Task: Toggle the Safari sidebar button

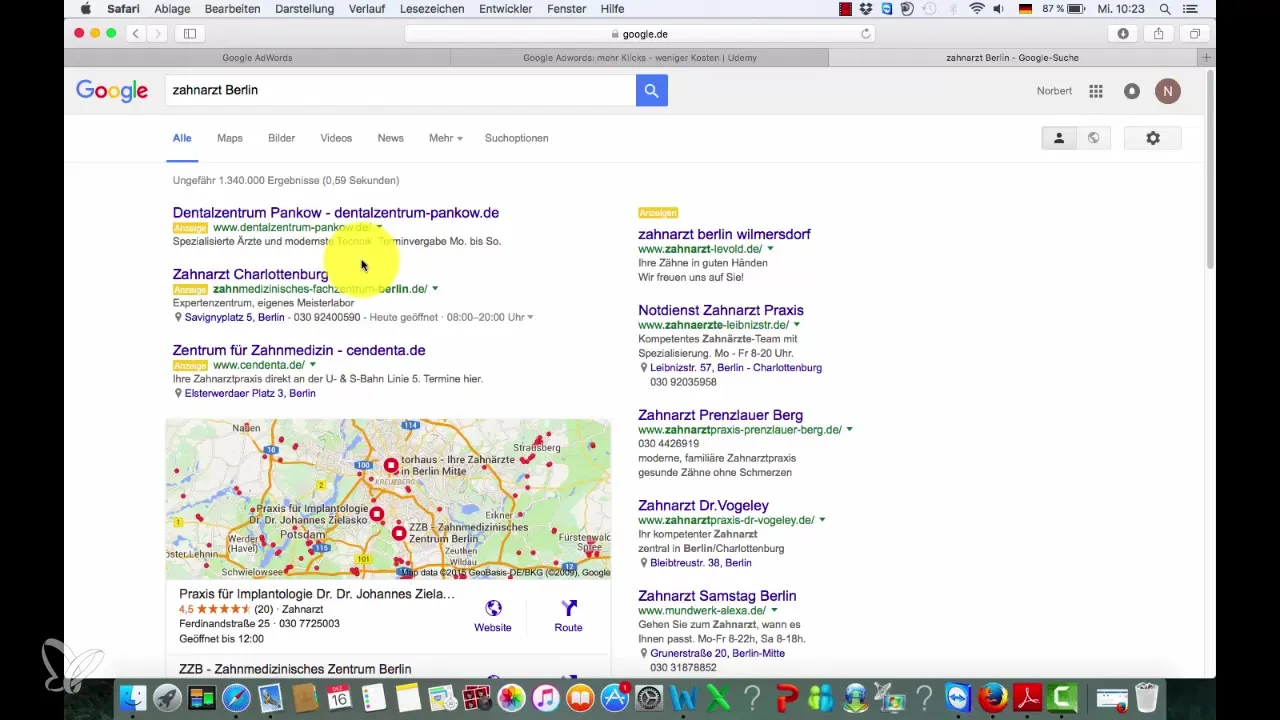Action: (190, 33)
